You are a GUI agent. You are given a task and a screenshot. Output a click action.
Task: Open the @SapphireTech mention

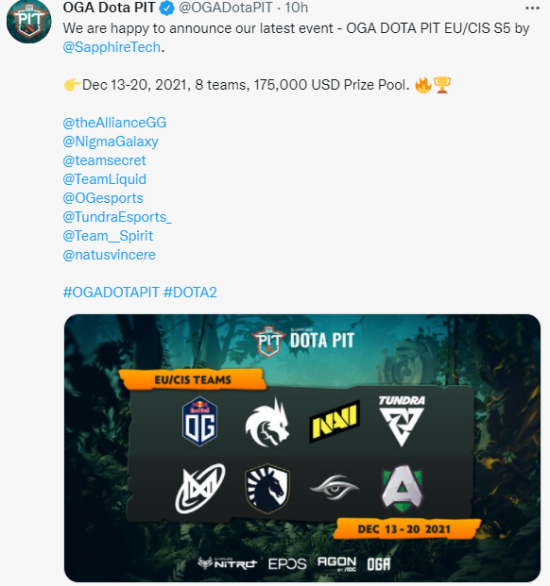112,47
